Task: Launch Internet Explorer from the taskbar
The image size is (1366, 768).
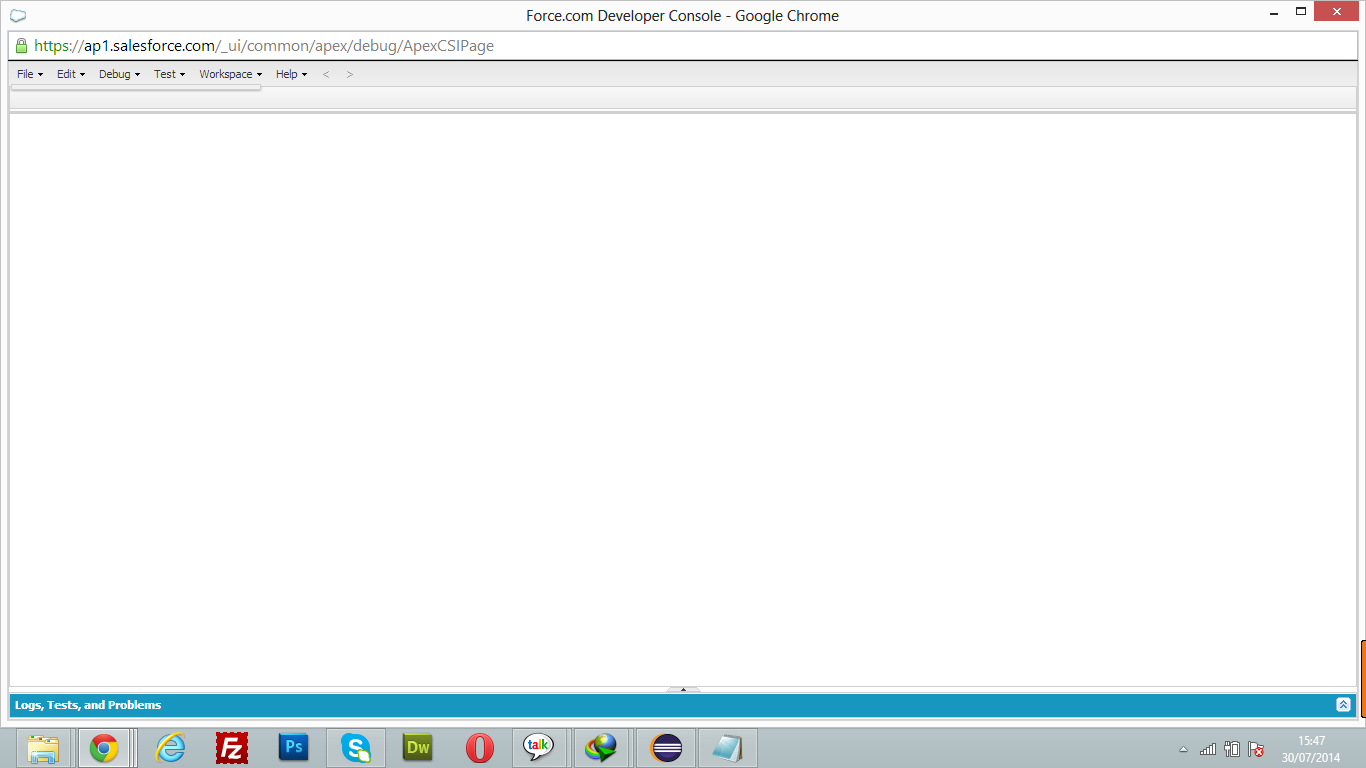Action: (171, 748)
